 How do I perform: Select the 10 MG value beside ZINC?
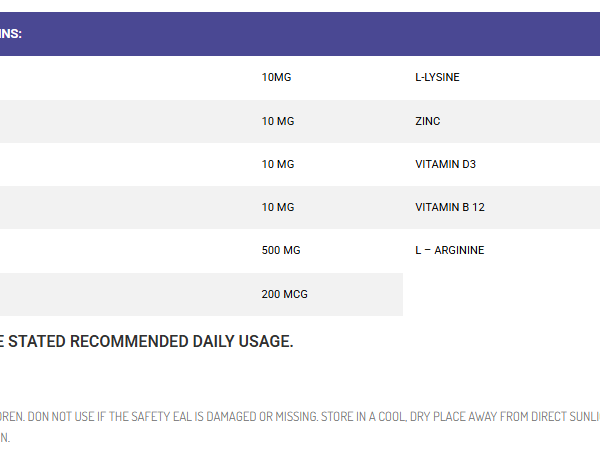click(x=278, y=121)
